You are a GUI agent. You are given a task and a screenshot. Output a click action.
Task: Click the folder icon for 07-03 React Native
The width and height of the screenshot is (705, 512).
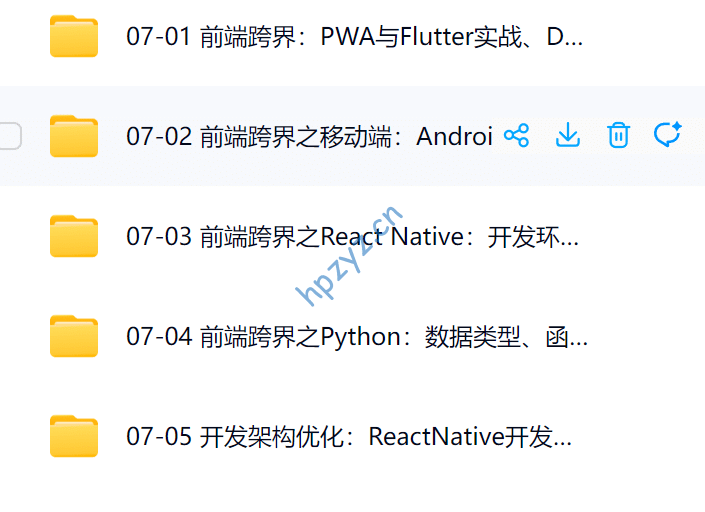point(74,237)
